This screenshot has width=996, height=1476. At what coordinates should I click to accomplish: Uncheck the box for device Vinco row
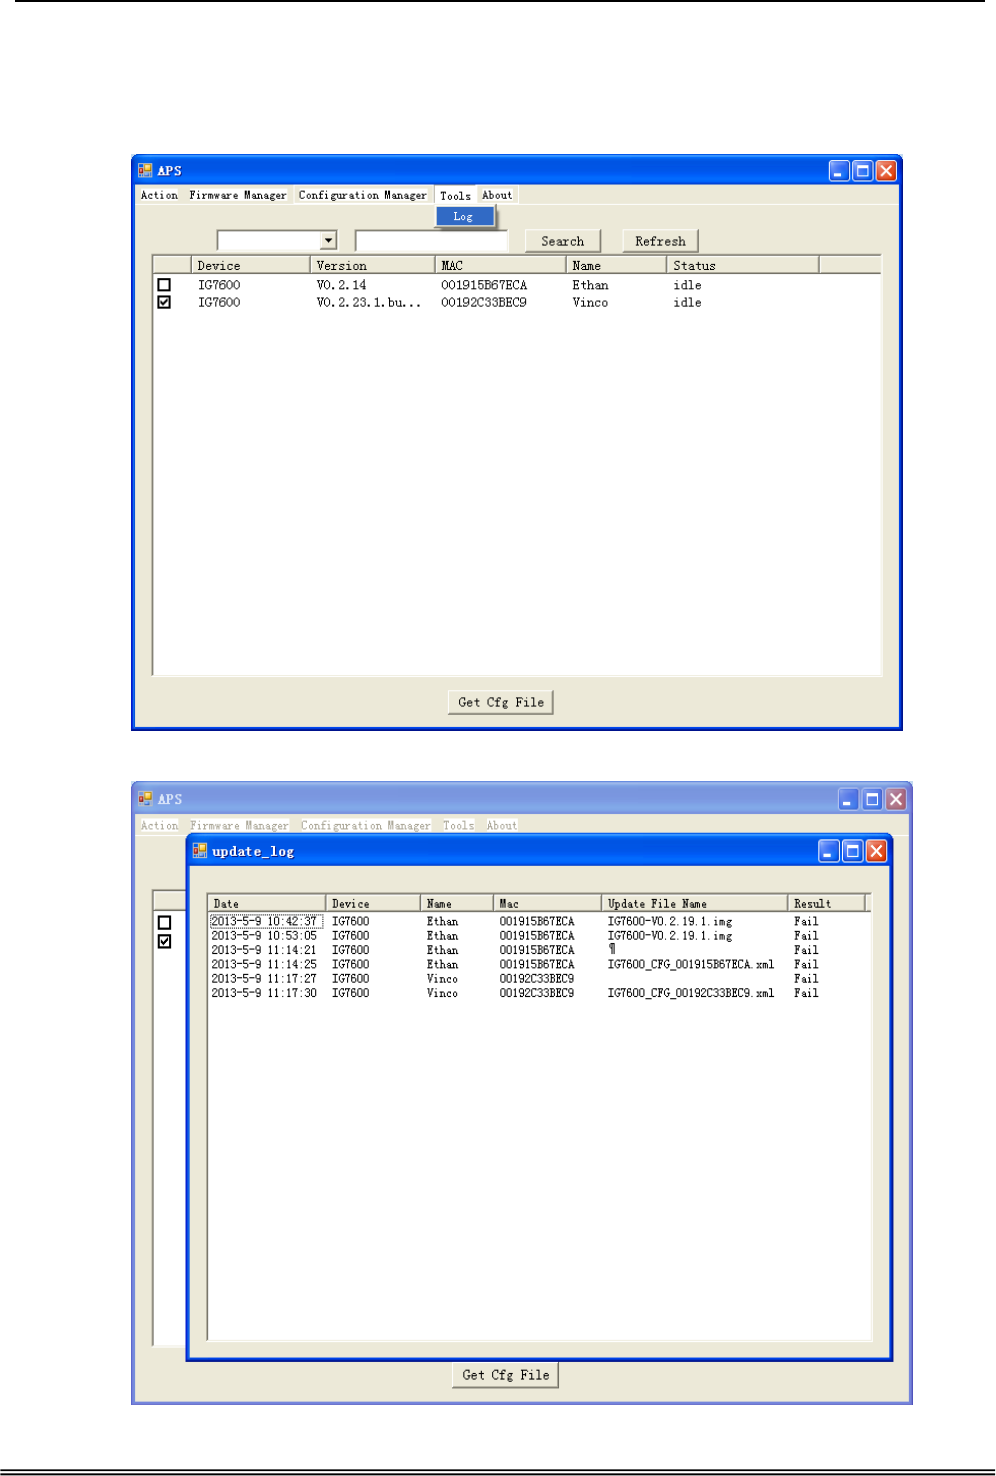pos(164,302)
